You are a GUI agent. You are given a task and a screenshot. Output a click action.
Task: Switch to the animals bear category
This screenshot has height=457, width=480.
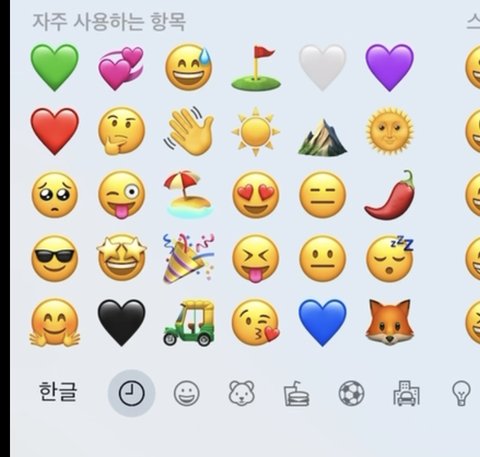tap(242, 393)
